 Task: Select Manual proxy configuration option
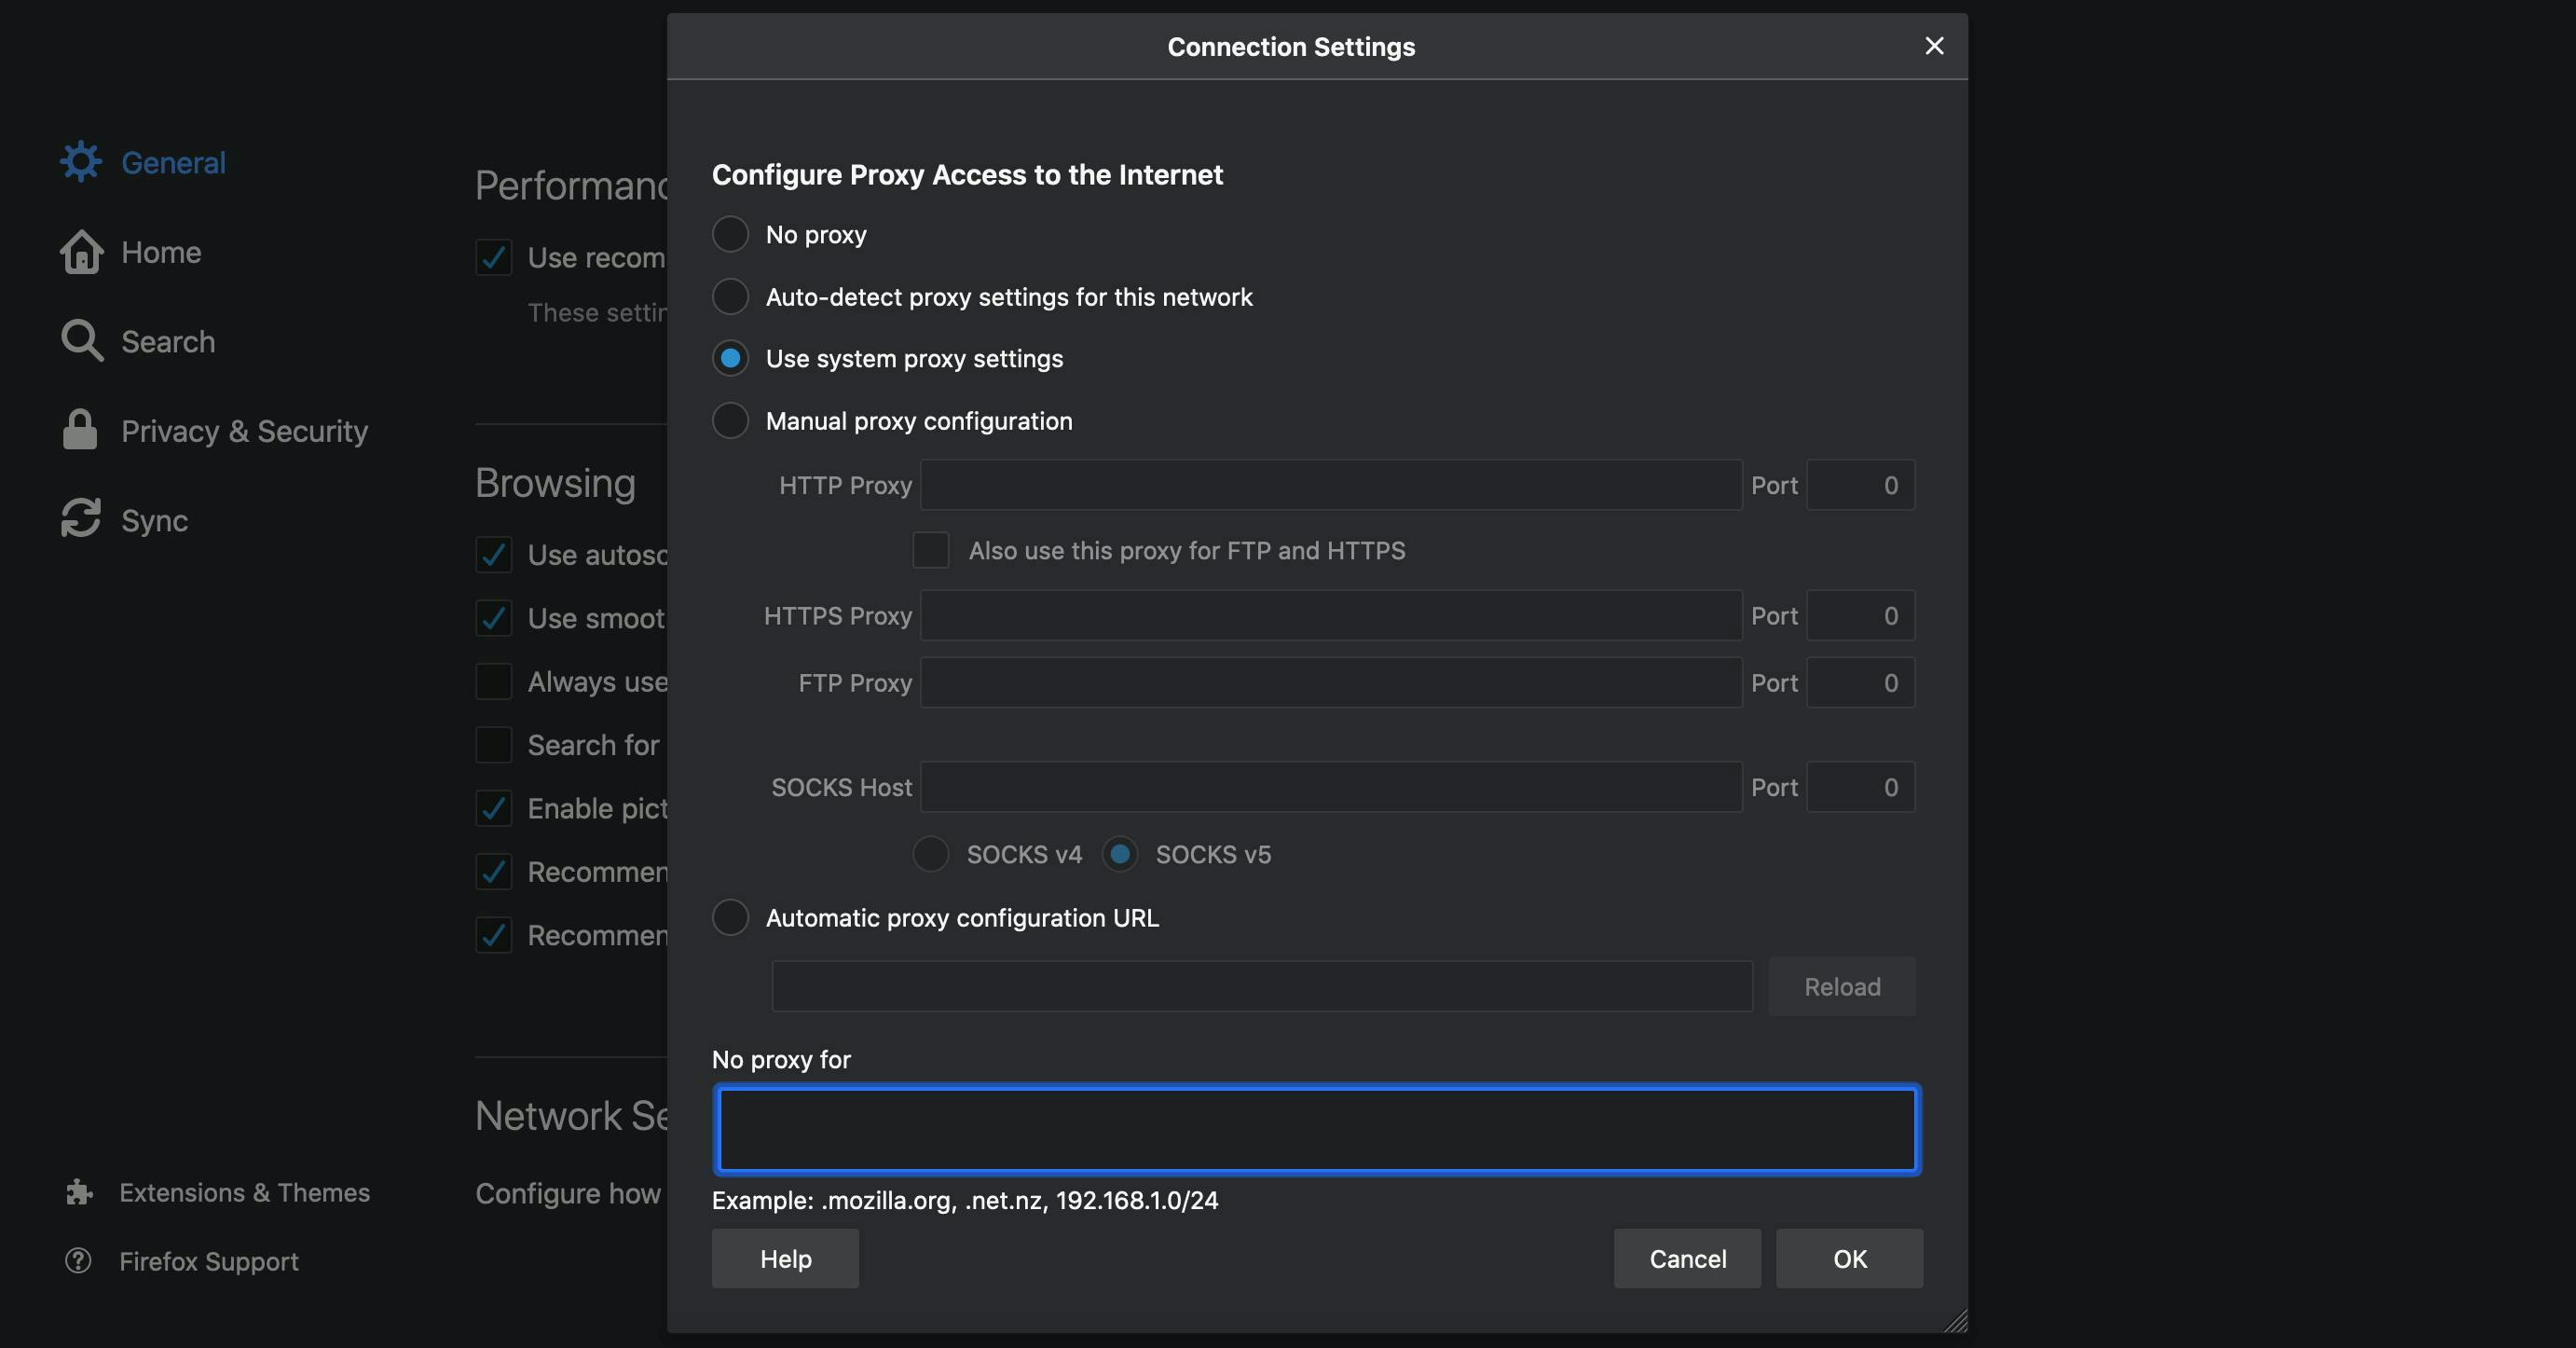coord(730,420)
